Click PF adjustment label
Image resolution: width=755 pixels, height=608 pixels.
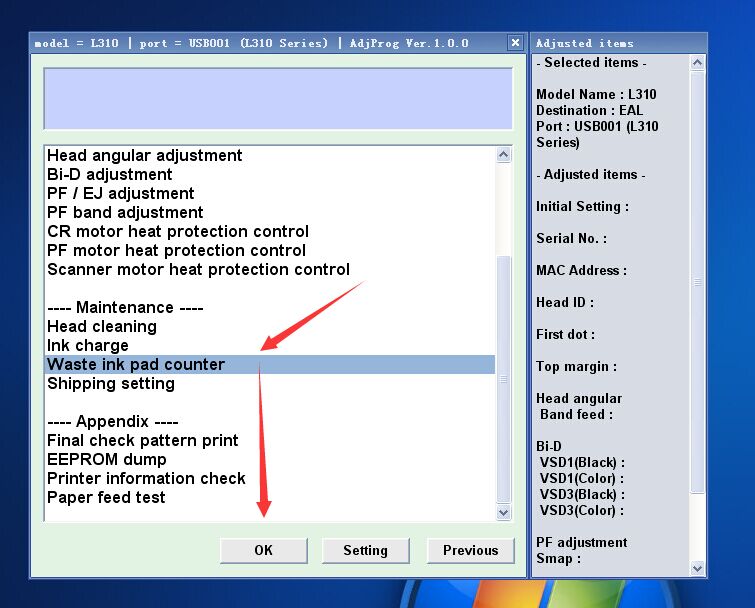[582, 543]
